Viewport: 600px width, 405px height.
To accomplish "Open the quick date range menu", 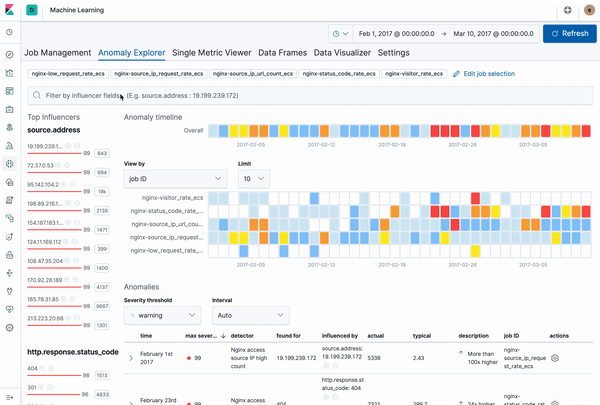I will [x=341, y=34].
